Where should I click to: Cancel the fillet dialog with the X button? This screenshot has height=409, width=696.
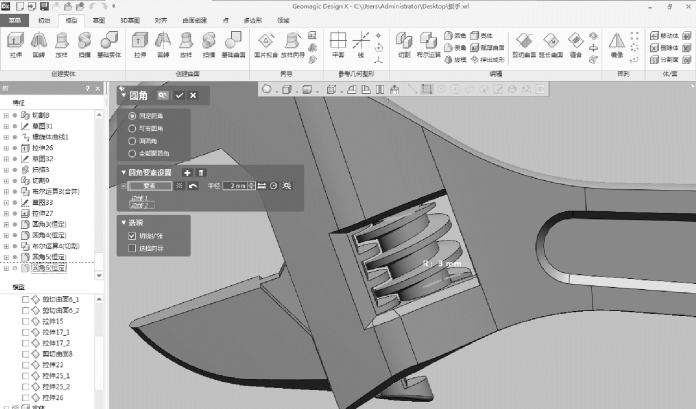[193, 95]
